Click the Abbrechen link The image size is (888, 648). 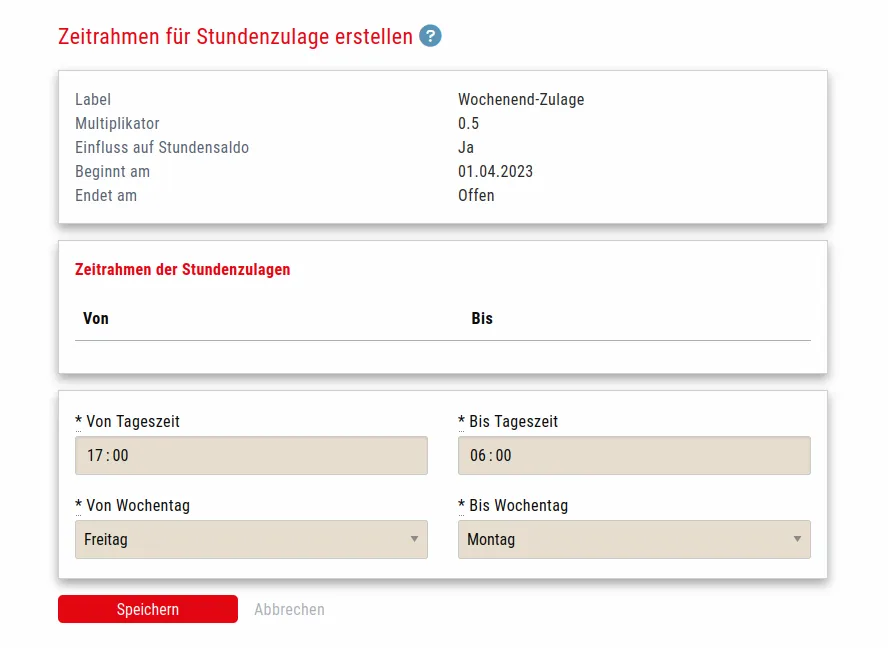(x=288, y=609)
